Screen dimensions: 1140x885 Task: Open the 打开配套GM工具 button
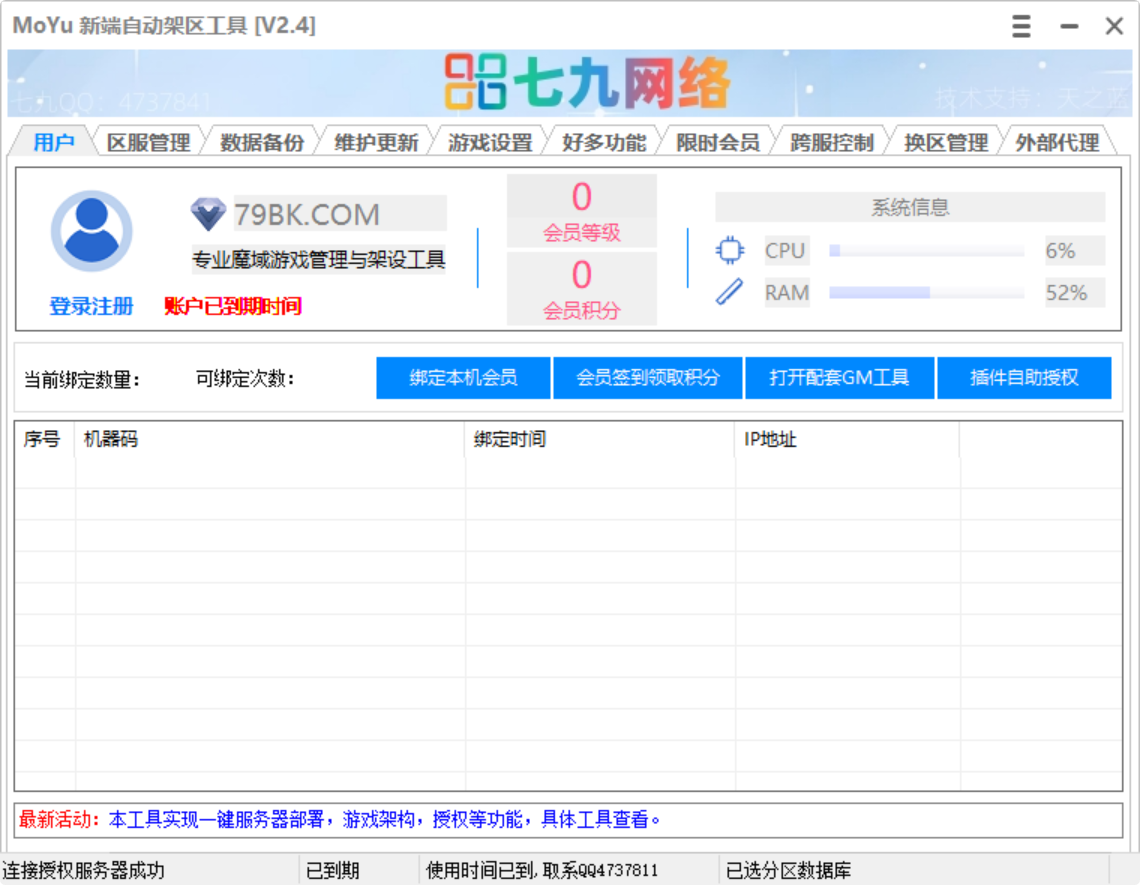pyautogui.click(x=839, y=378)
